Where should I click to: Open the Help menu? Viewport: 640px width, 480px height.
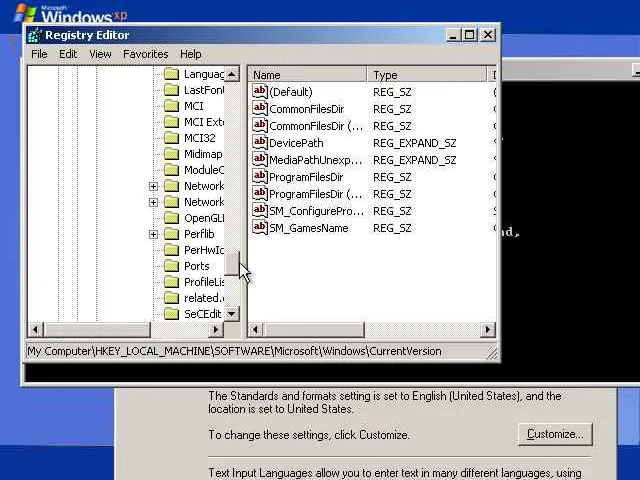pos(191,54)
